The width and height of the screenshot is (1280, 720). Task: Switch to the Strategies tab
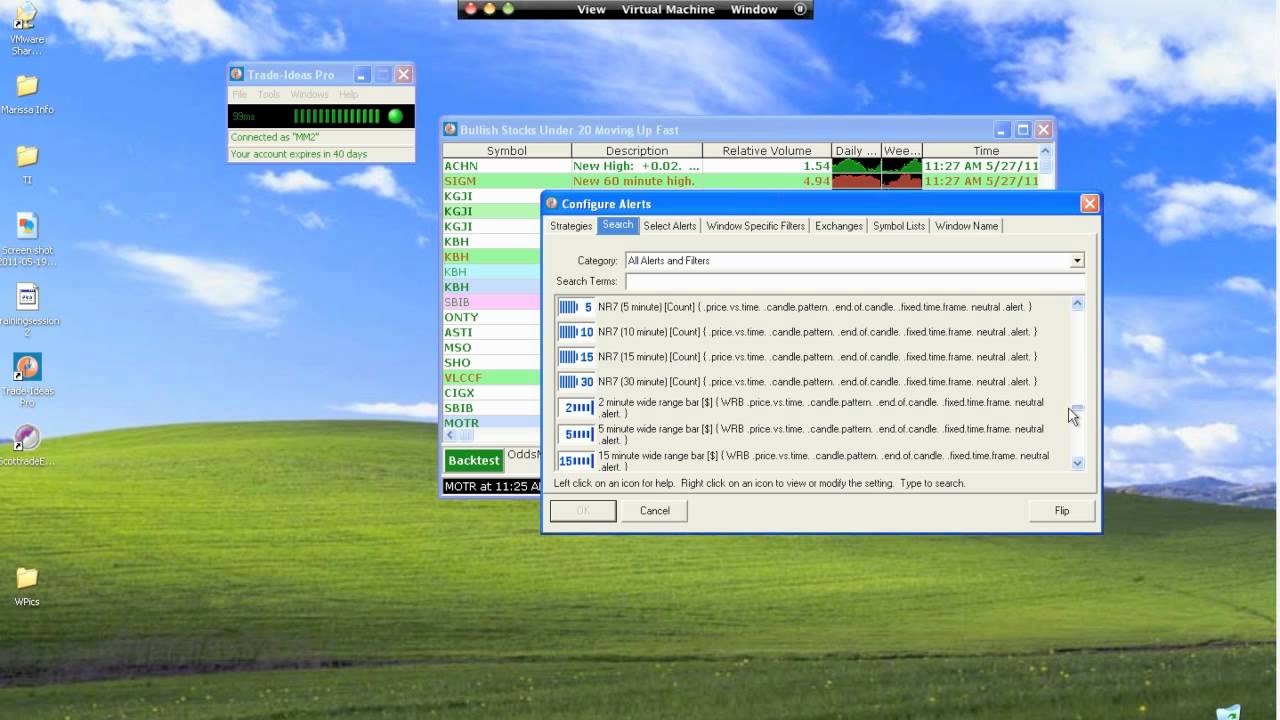point(571,226)
